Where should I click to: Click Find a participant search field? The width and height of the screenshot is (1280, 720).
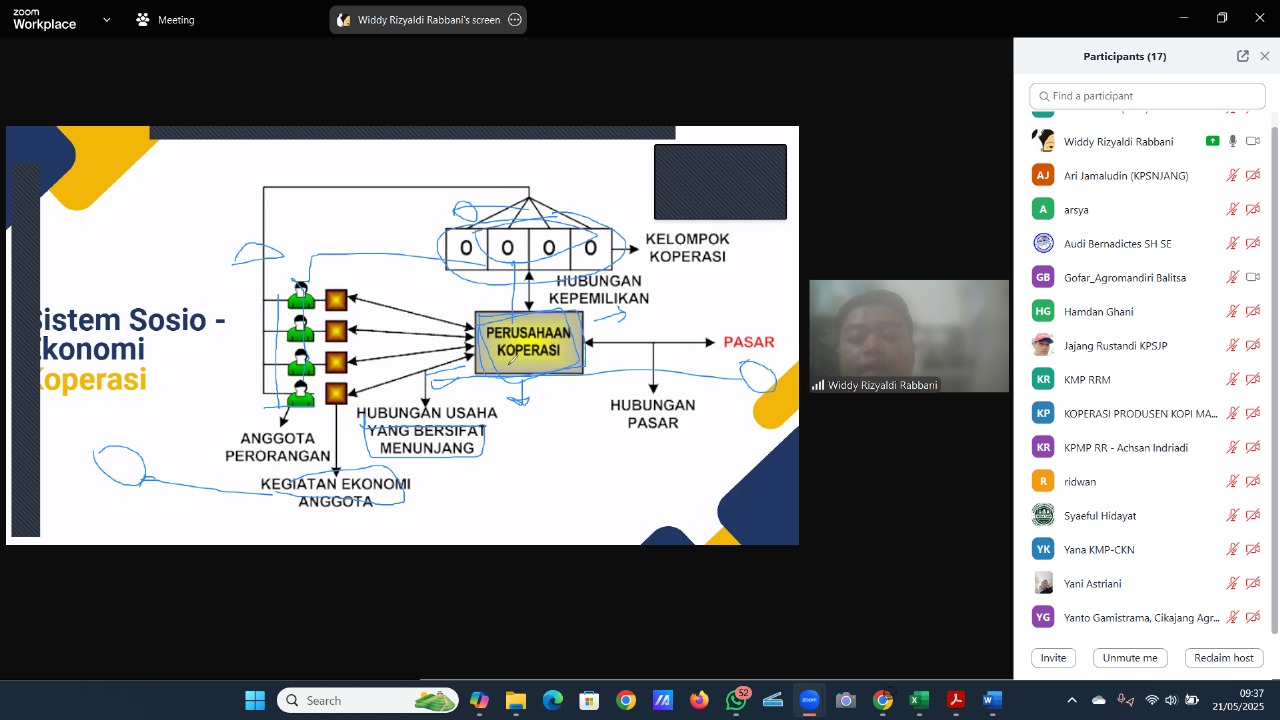tap(1147, 96)
